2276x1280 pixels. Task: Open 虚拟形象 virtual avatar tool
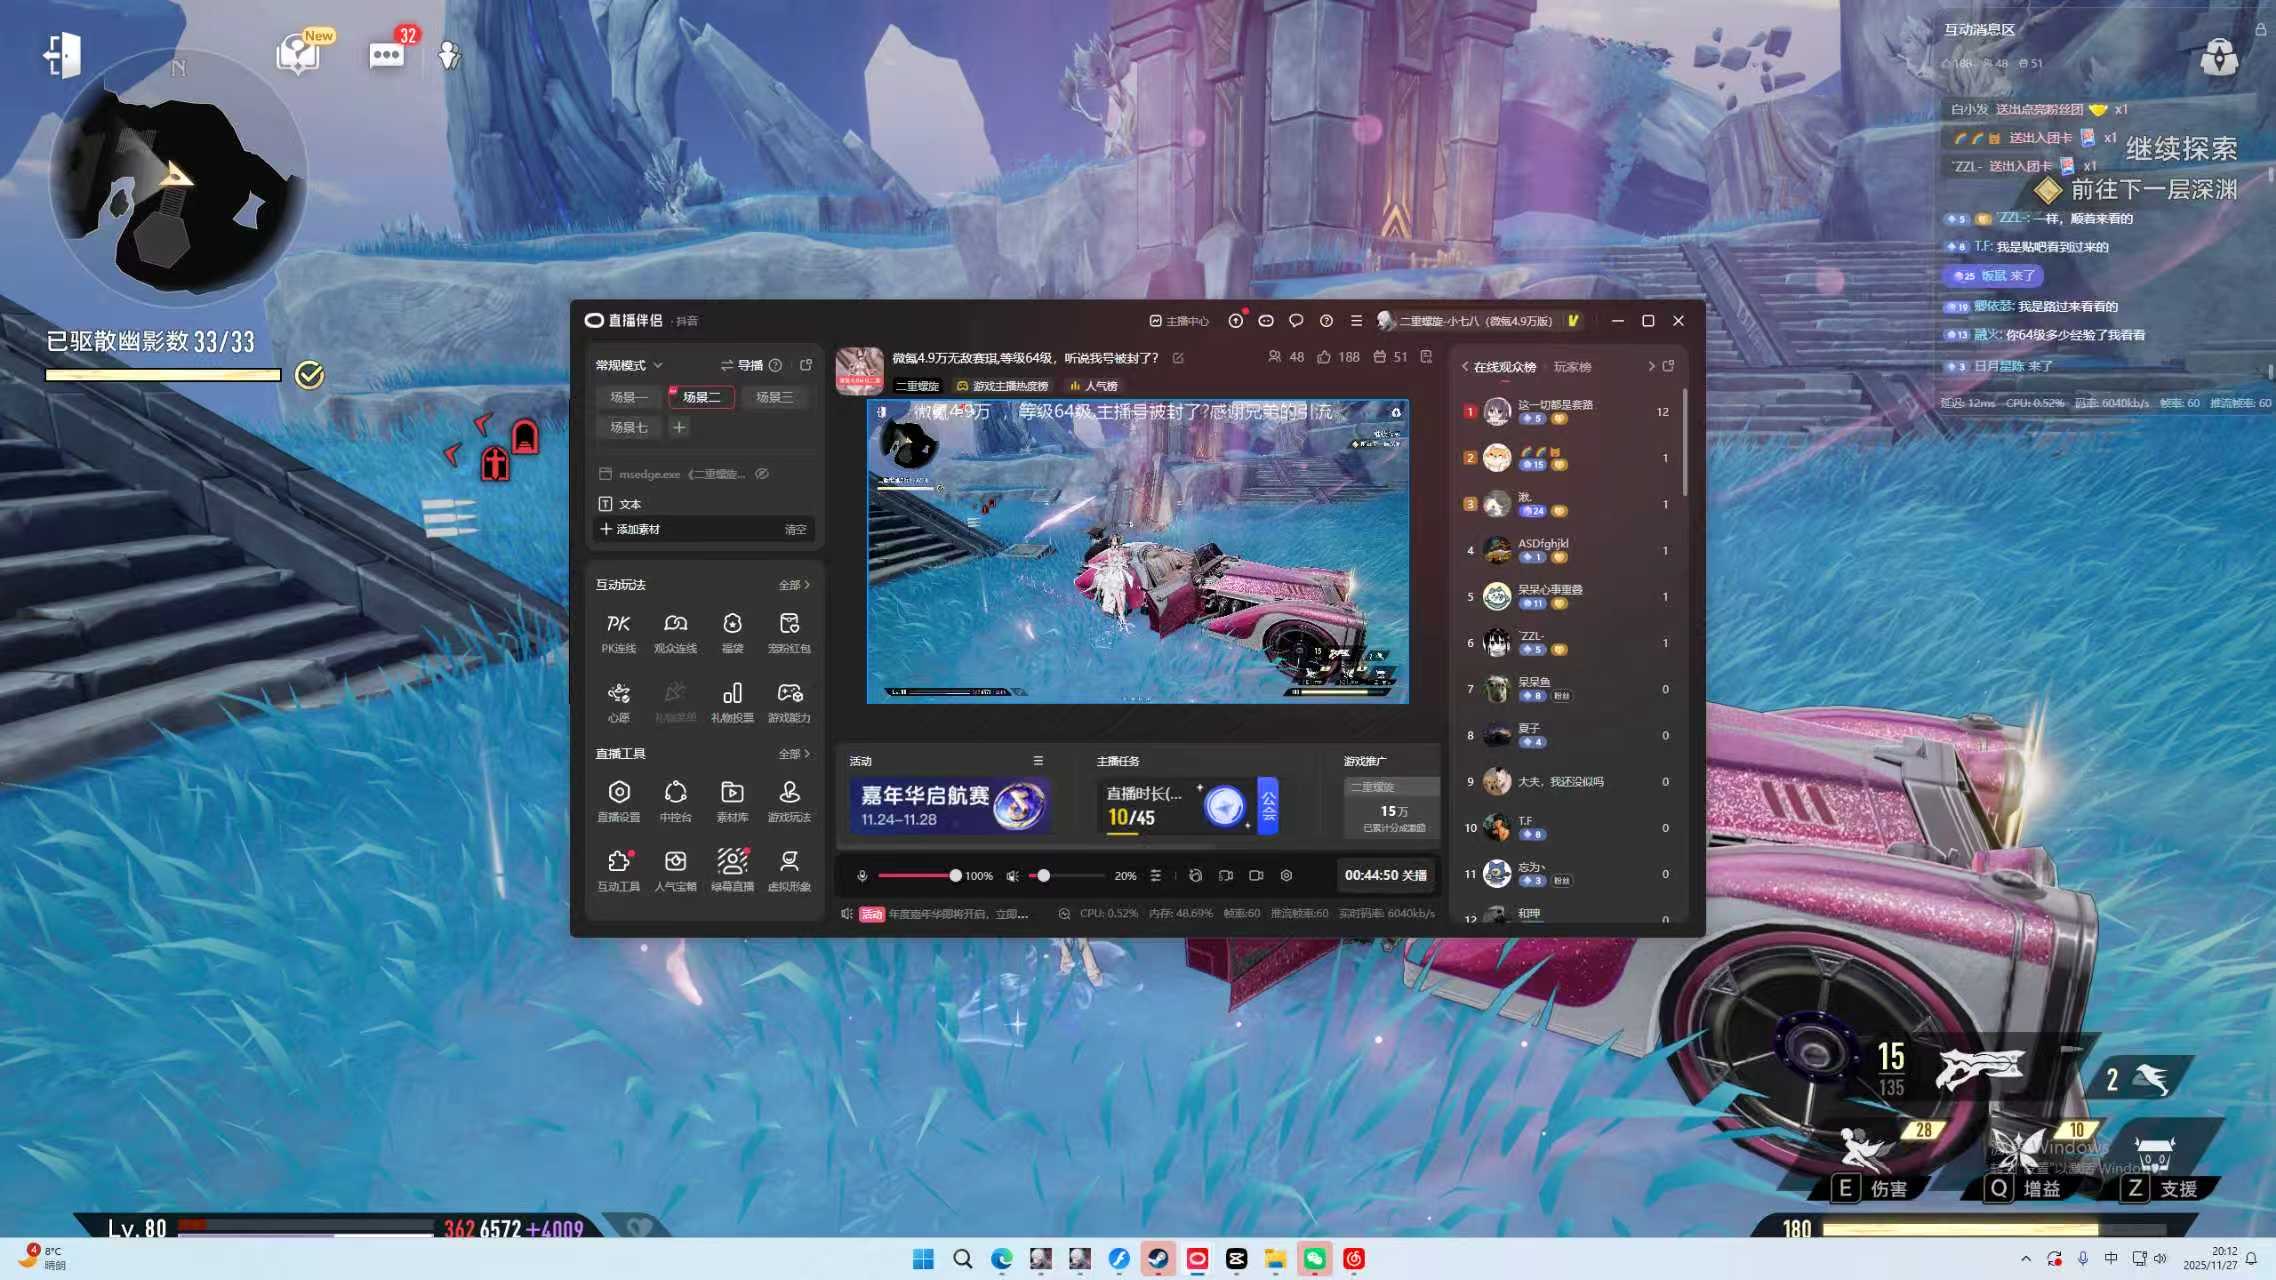click(x=789, y=870)
